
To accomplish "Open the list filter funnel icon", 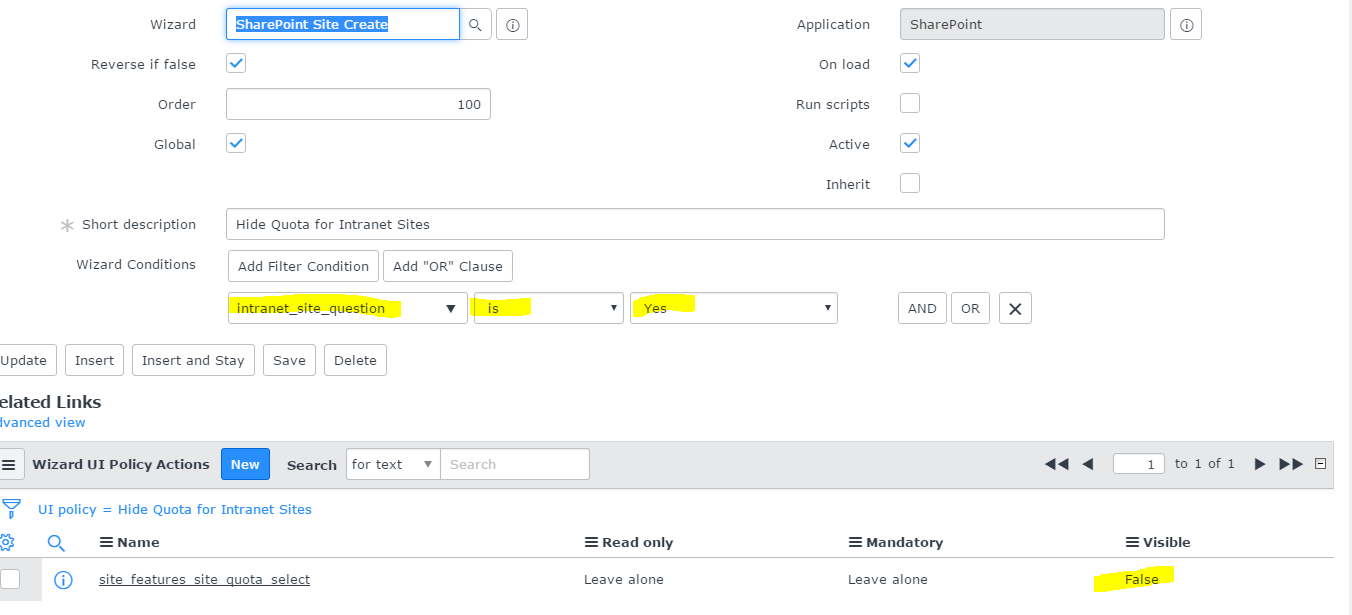I will pyautogui.click(x=11, y=509).
